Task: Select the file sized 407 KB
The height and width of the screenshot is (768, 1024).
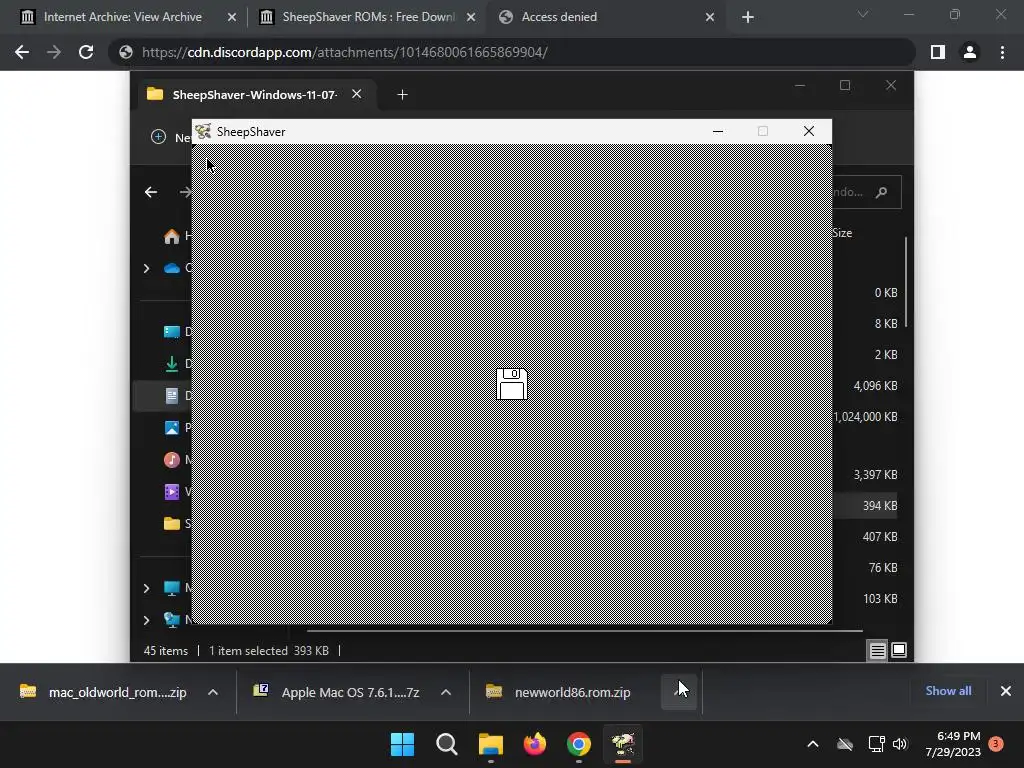Action: coord(880,537)
